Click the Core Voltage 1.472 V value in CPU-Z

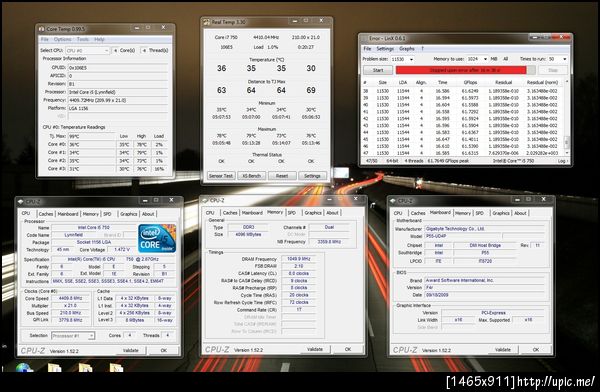(x=122, y=249)
